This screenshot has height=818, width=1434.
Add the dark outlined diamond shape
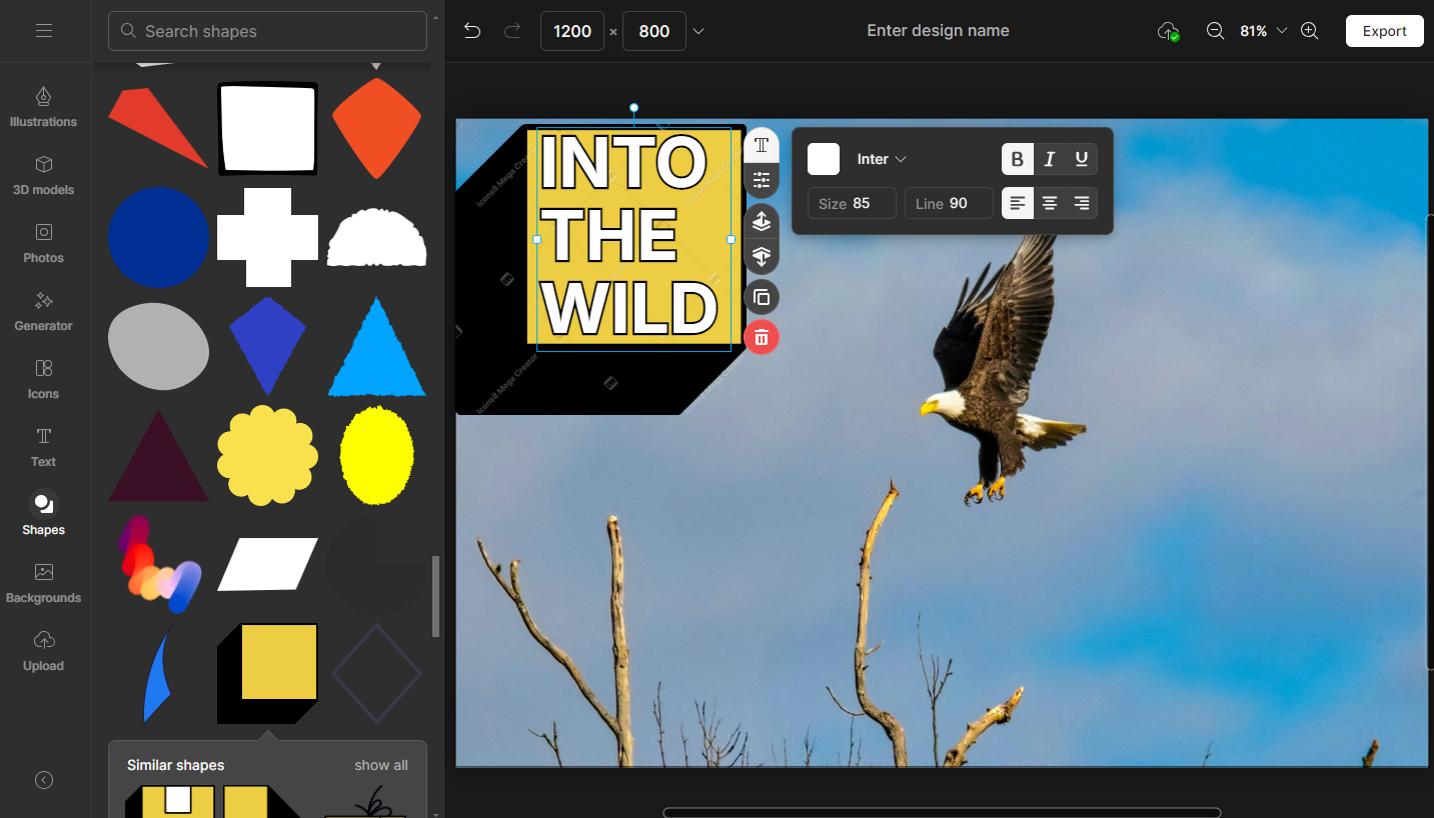[x=377, y=673]
